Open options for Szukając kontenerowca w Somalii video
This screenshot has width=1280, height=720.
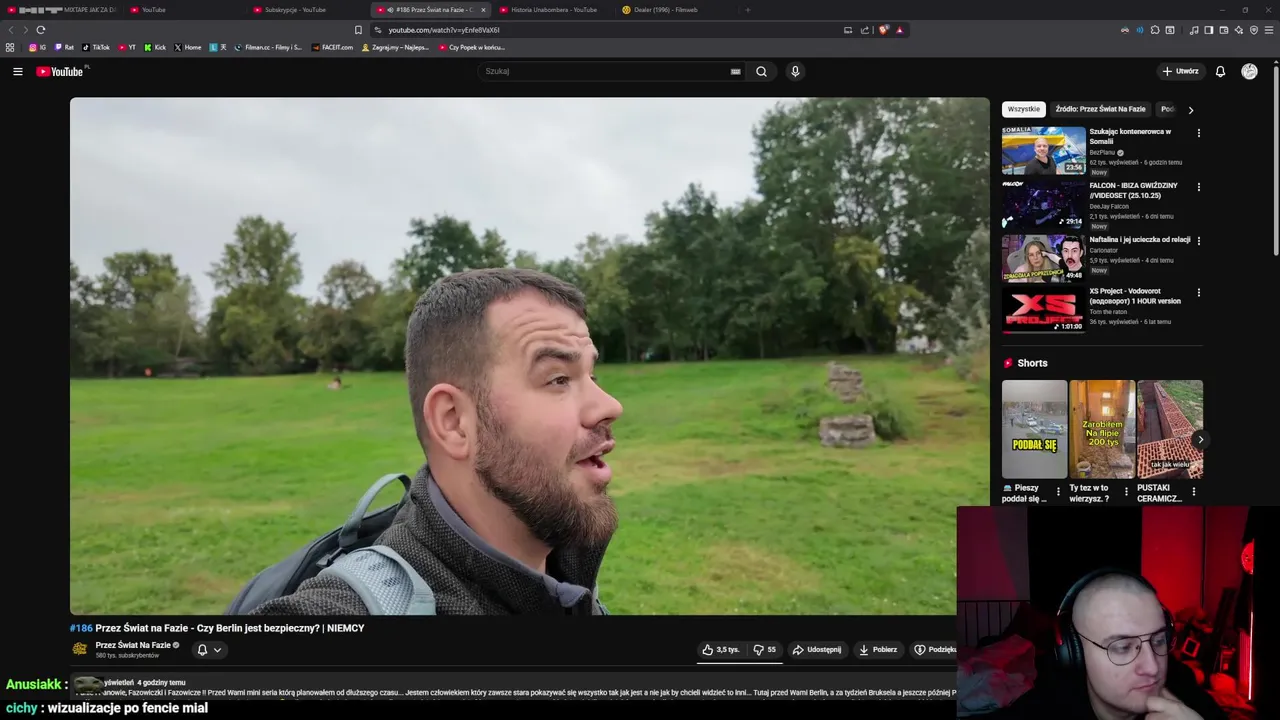pyautogui.click(x=1198, y=133)
